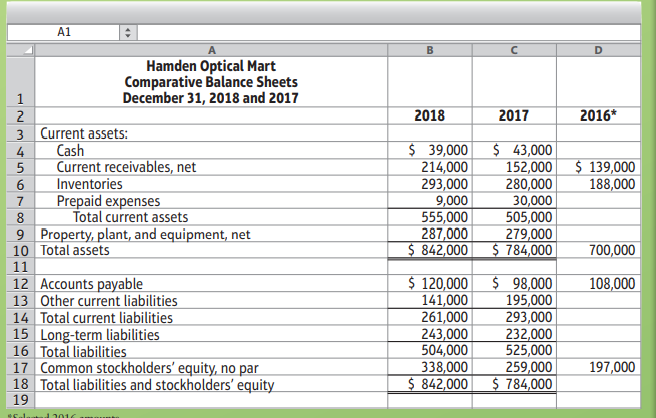Click other current liabilities 2018 value 141,000

[x=430, y=300]
